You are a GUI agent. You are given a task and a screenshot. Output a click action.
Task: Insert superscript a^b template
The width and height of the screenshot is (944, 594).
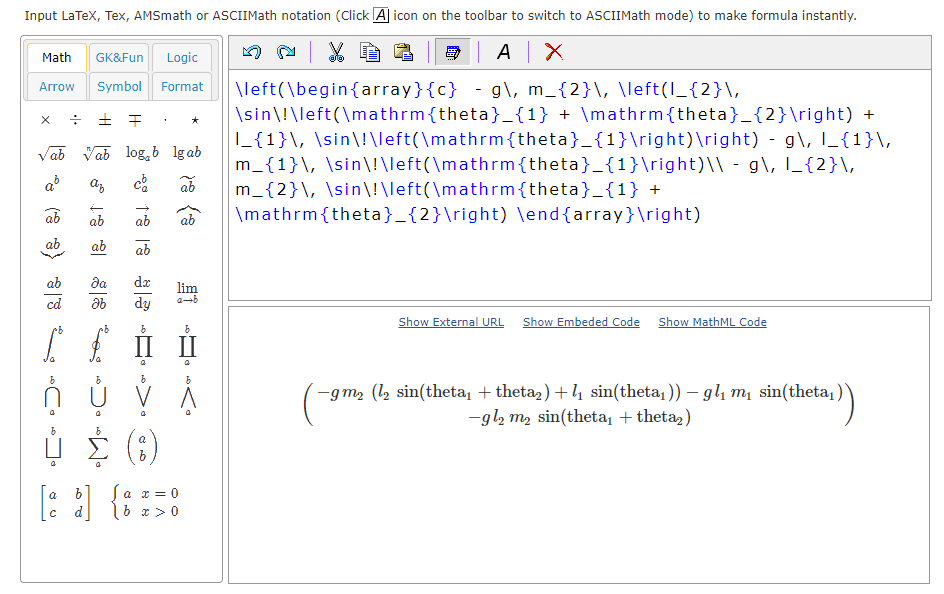(52, 185)
